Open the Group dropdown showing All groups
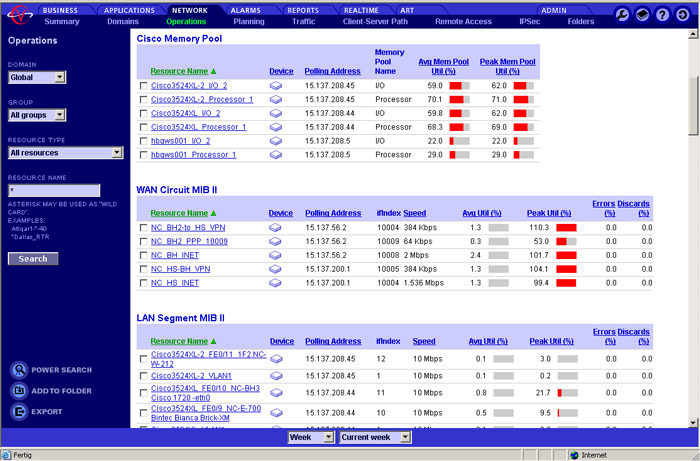700x461 pixels. tap(37, 115)
